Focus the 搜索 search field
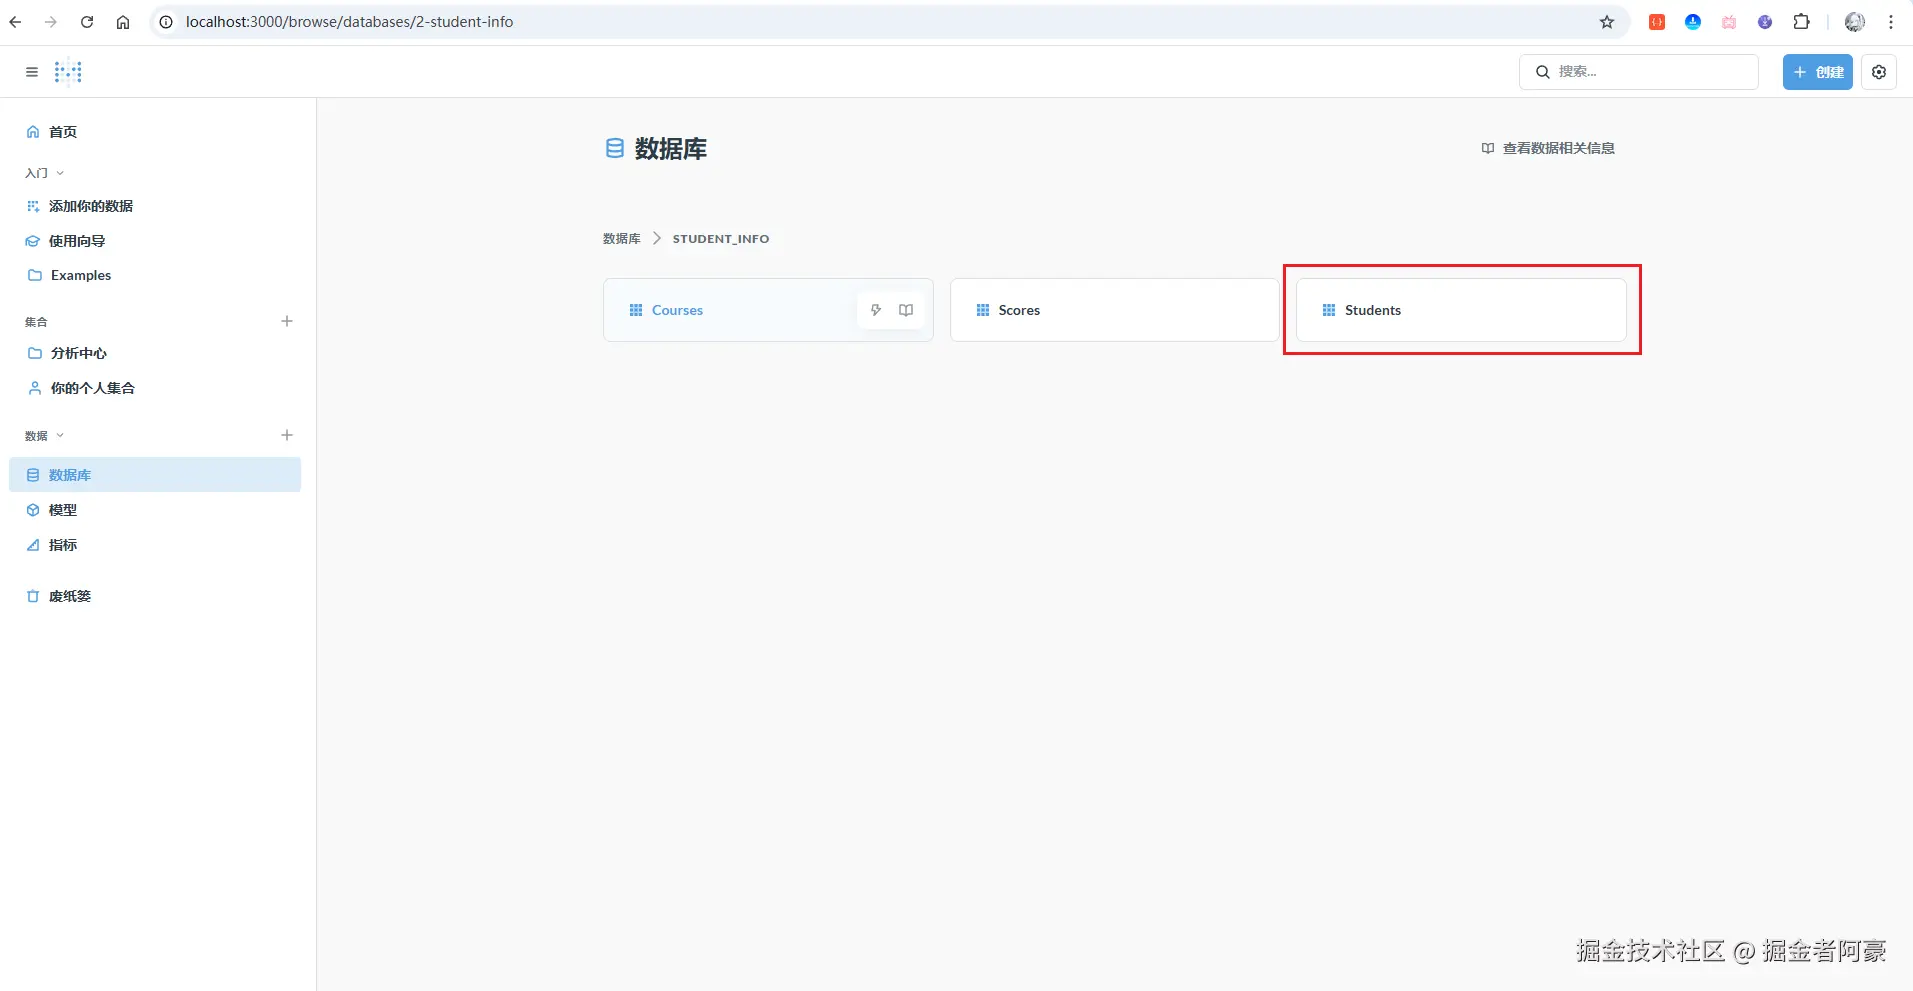This screenshot has height=991, width=1913. [1638, 72]
